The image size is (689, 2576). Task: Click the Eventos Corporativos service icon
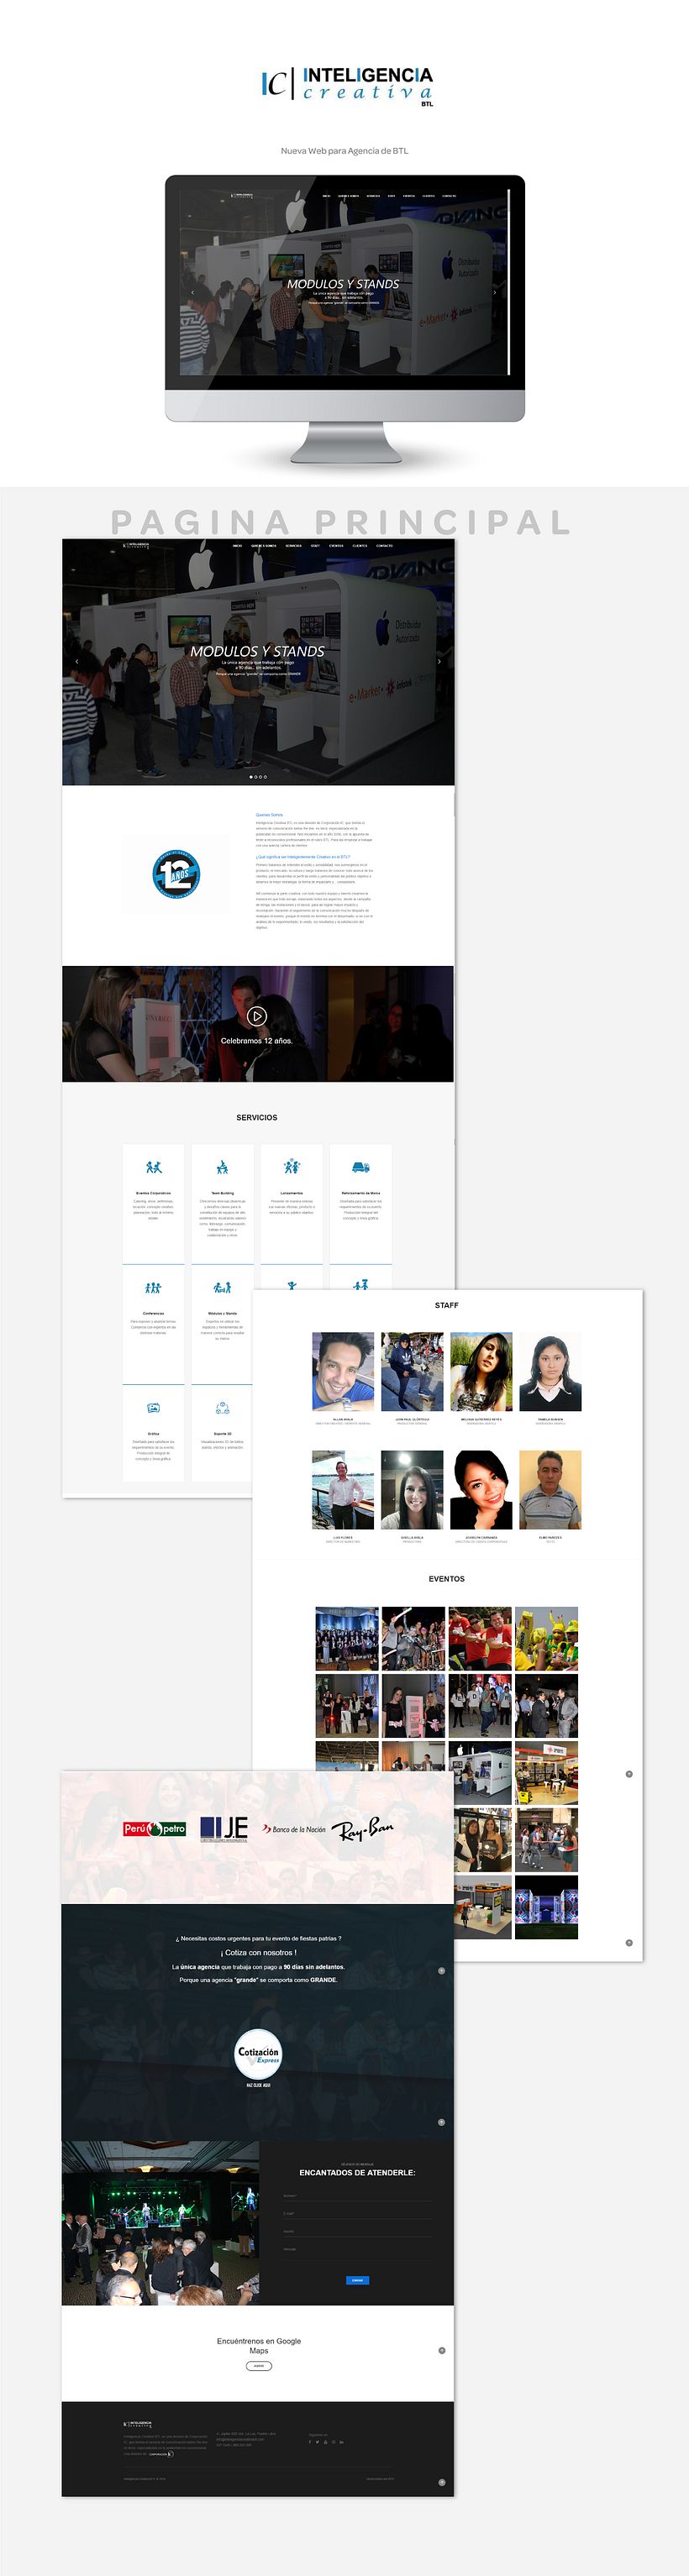click(153, 1167)
